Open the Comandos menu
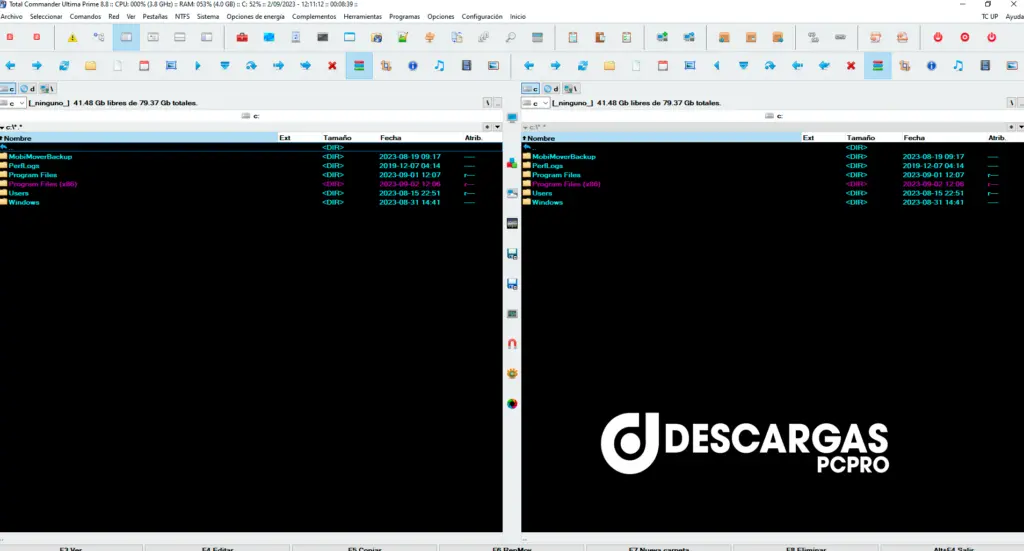The height and width of the screenshot is (551, 1024). click(86, 16)
